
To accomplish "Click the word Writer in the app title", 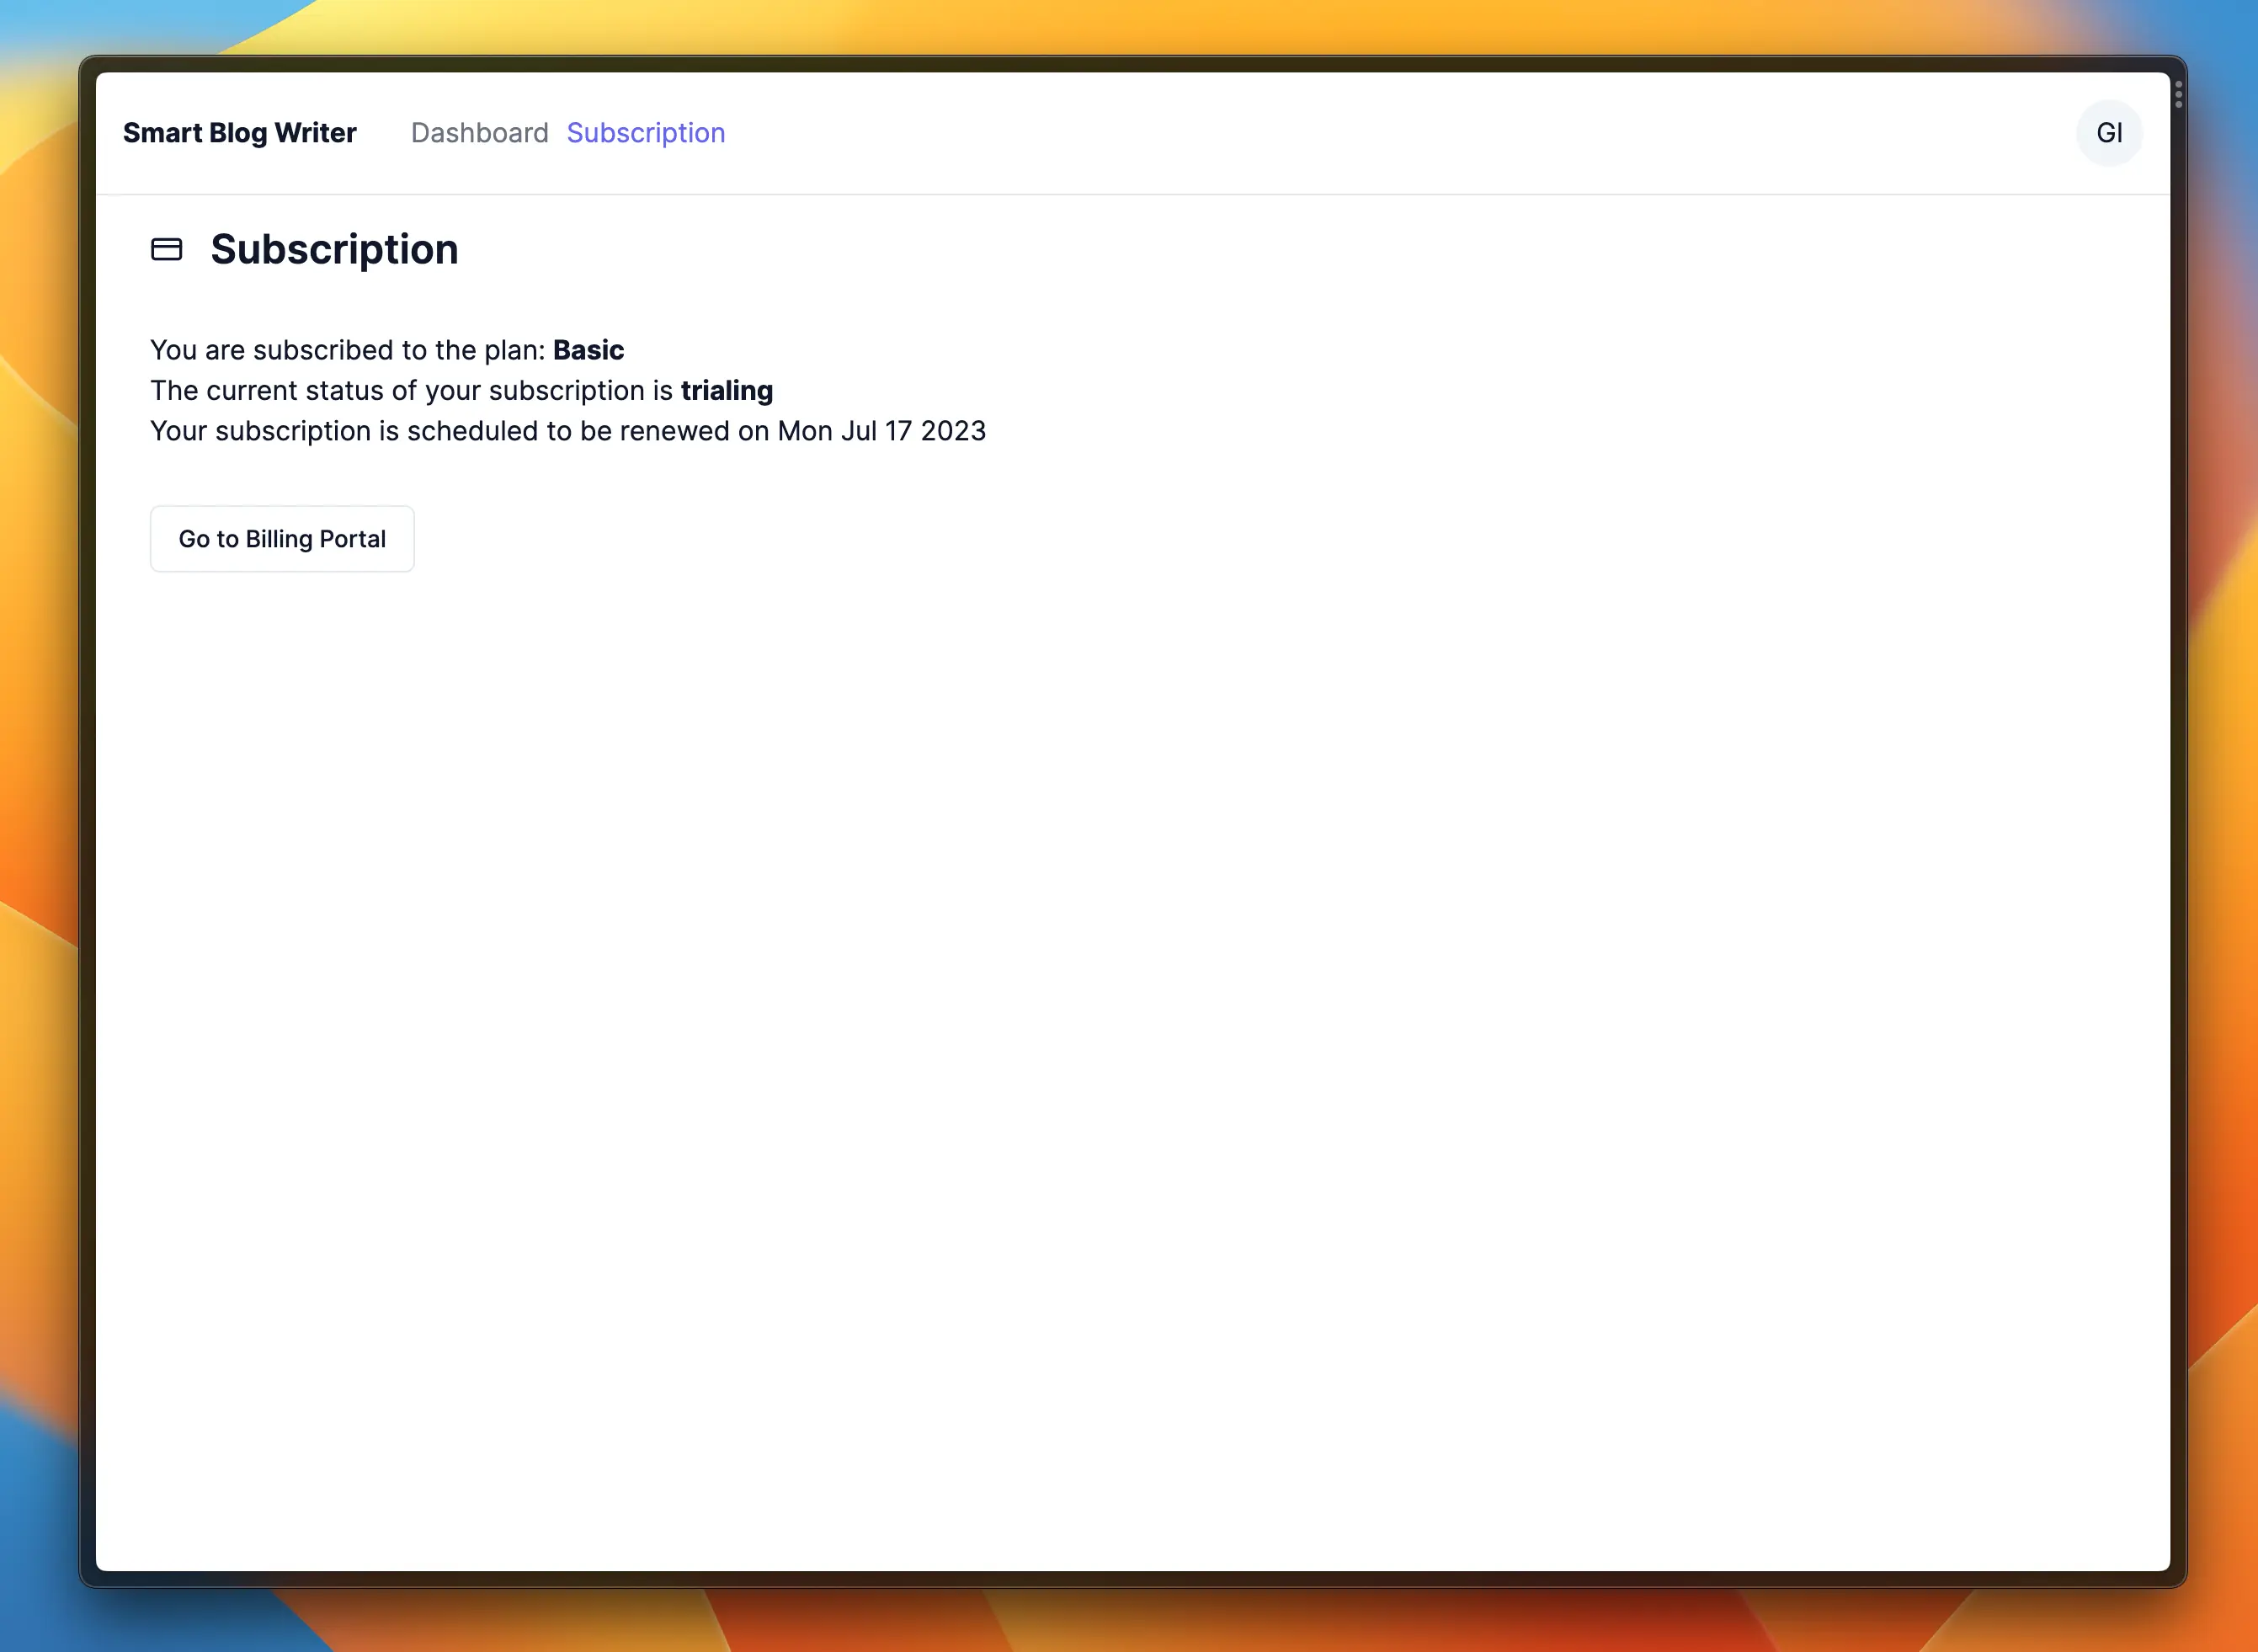I will pyautogui.click(x=315, y=133).
